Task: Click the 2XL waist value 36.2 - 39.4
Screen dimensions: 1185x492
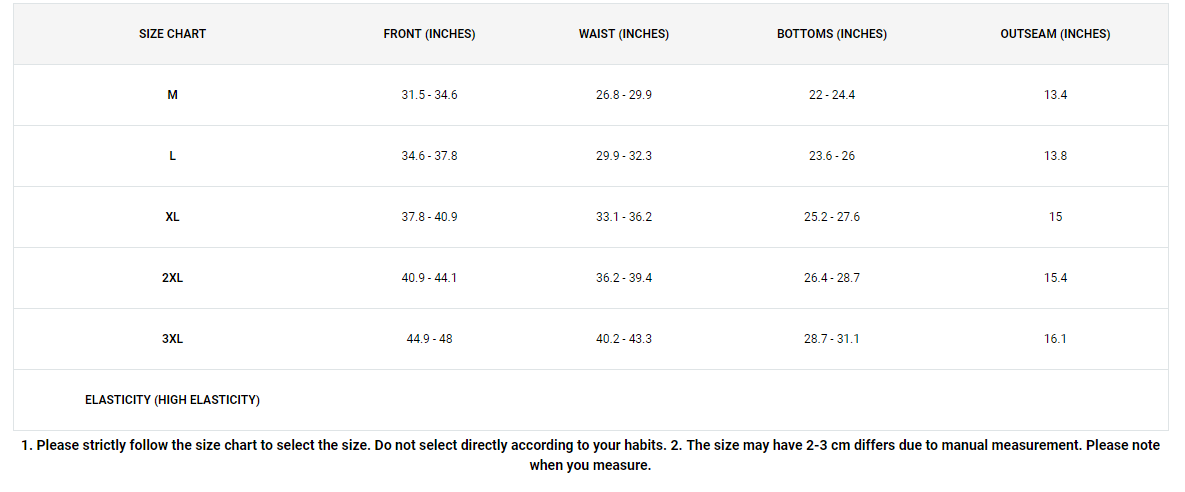Action: point(623,277)
